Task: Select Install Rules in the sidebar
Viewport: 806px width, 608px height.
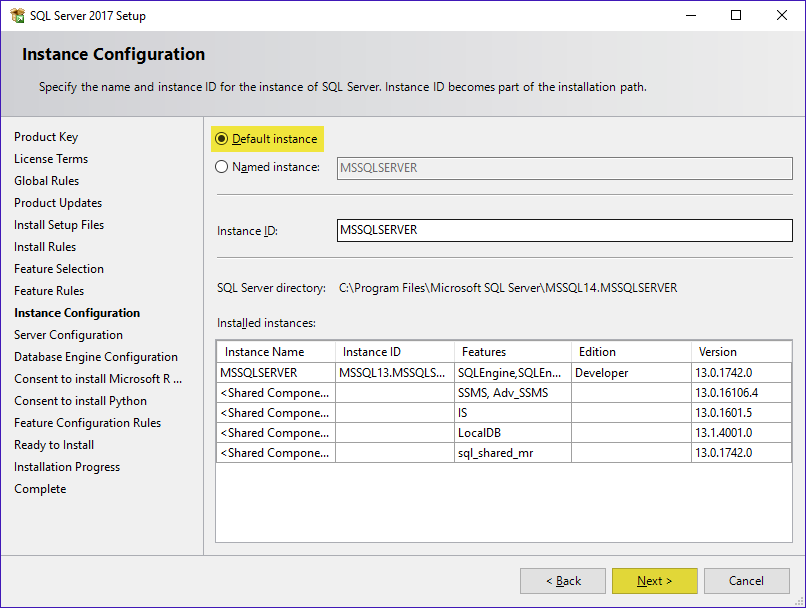Action: [x=45, y=247]
